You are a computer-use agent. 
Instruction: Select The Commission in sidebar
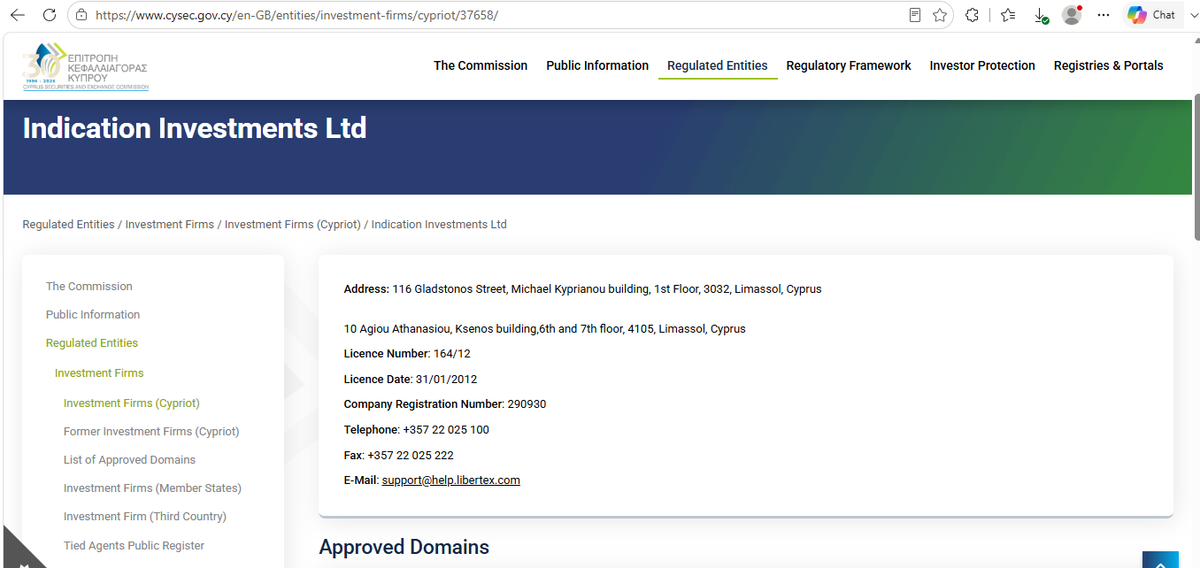point(89,286)
